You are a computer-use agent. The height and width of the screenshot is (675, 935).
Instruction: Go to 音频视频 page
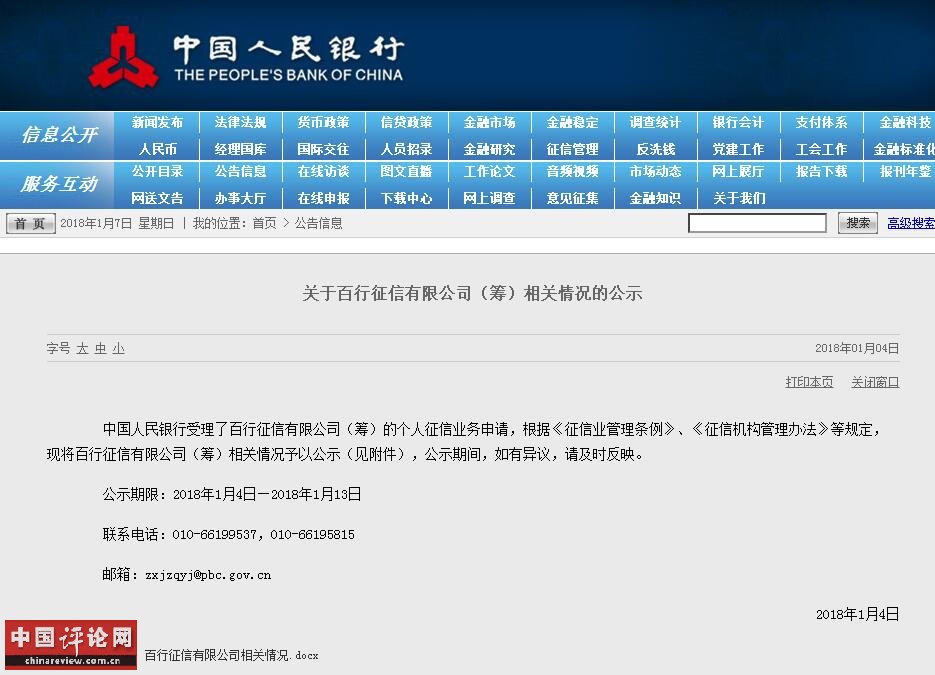(572, 171)
